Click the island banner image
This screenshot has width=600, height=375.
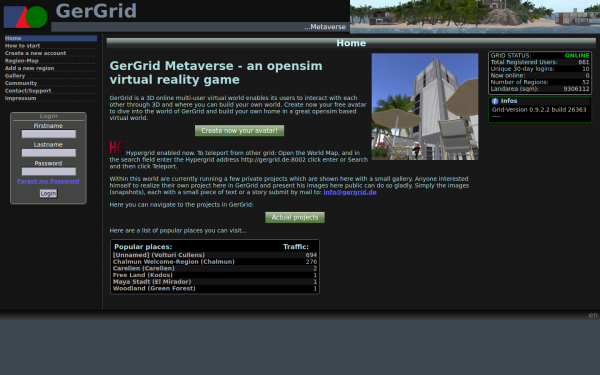tap(475, 17)
